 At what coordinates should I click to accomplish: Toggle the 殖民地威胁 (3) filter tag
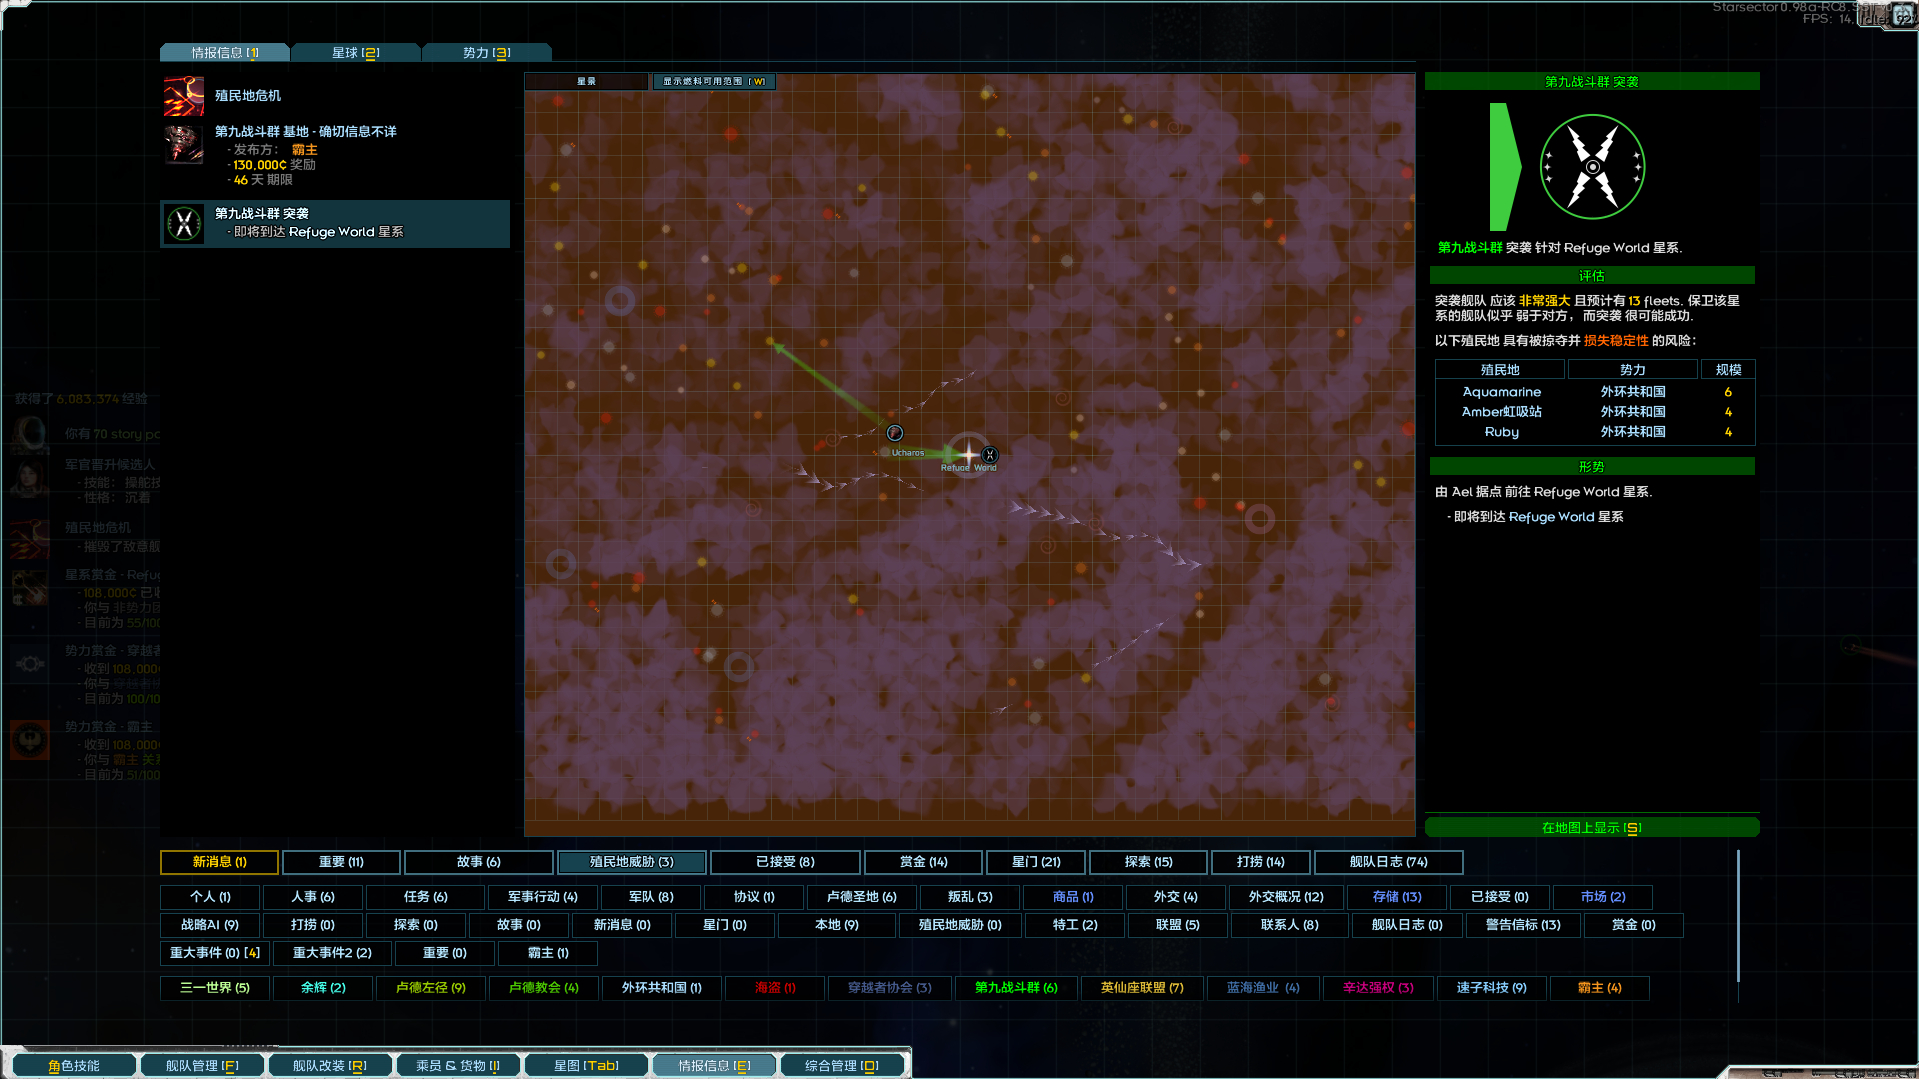[x=631, y=862]
